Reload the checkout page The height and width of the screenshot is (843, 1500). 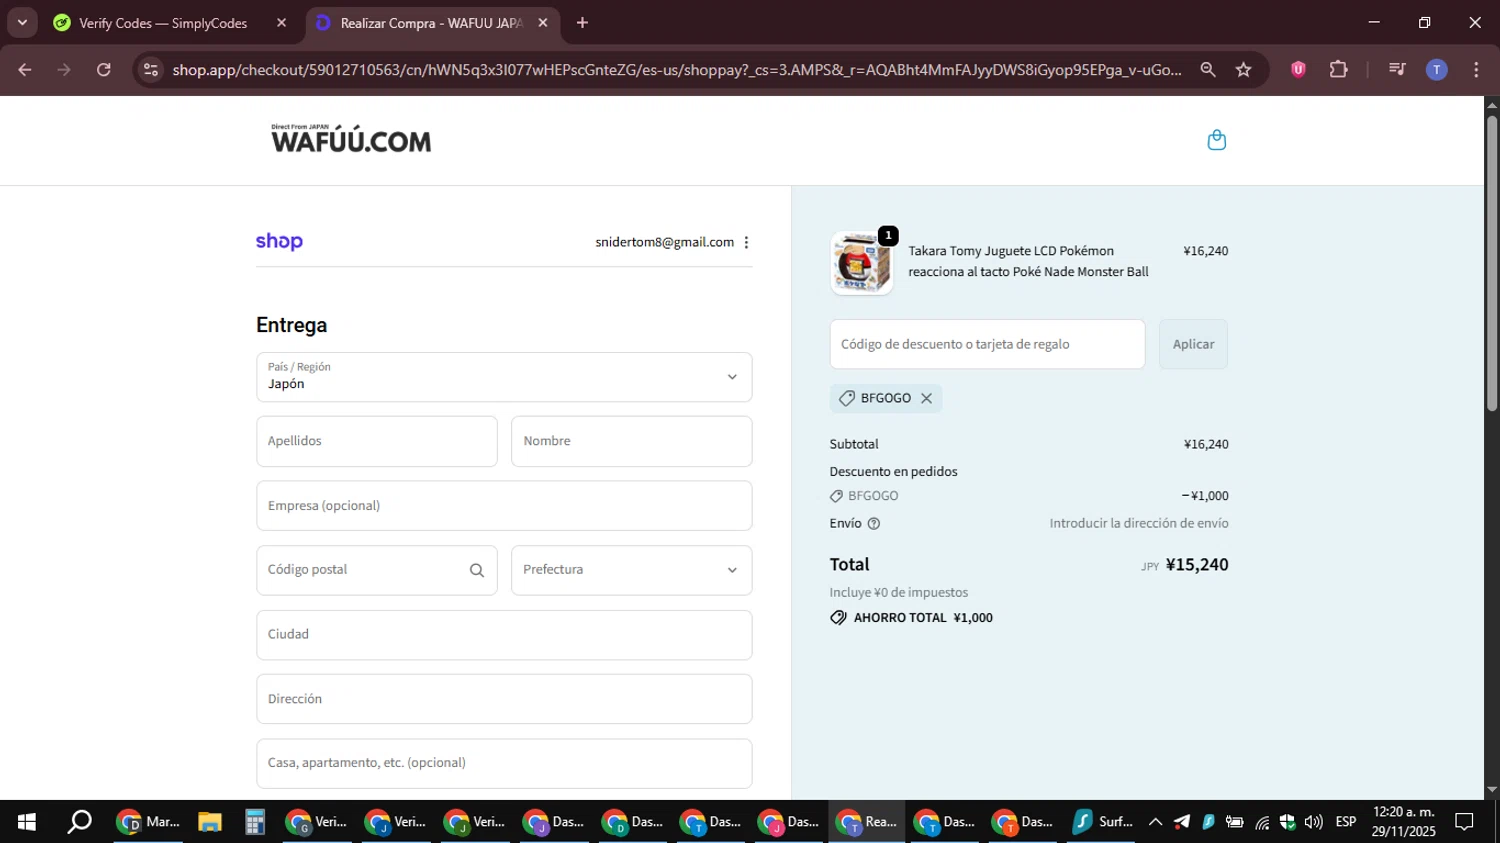click(103, 69)
